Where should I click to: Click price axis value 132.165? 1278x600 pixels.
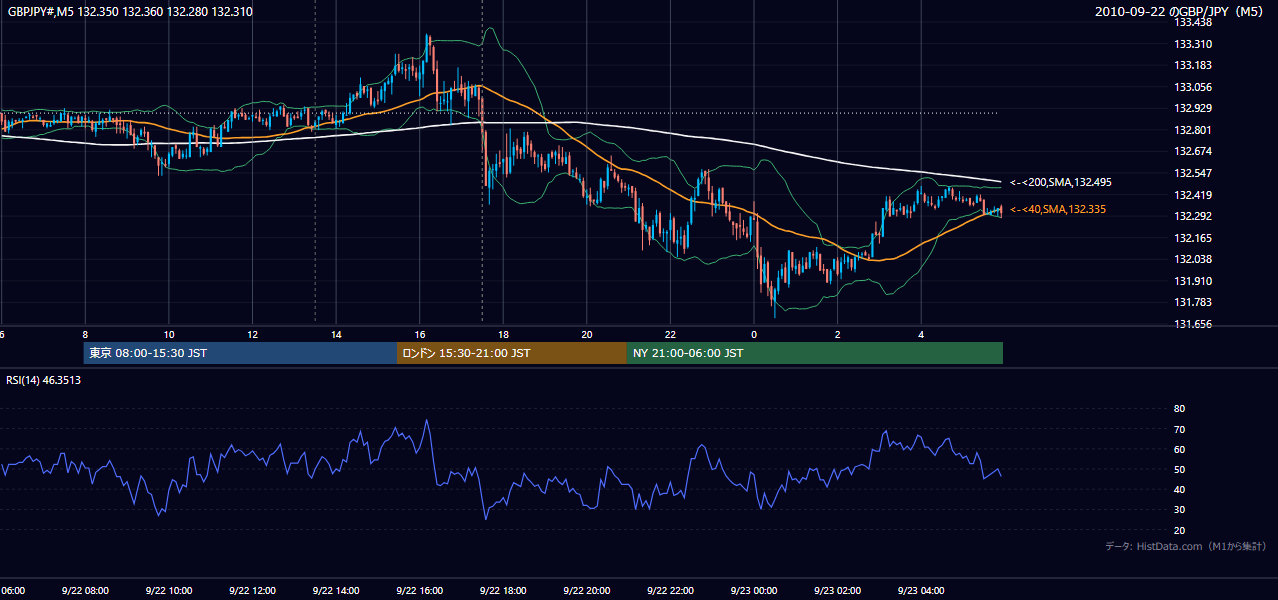point(1194,238)
